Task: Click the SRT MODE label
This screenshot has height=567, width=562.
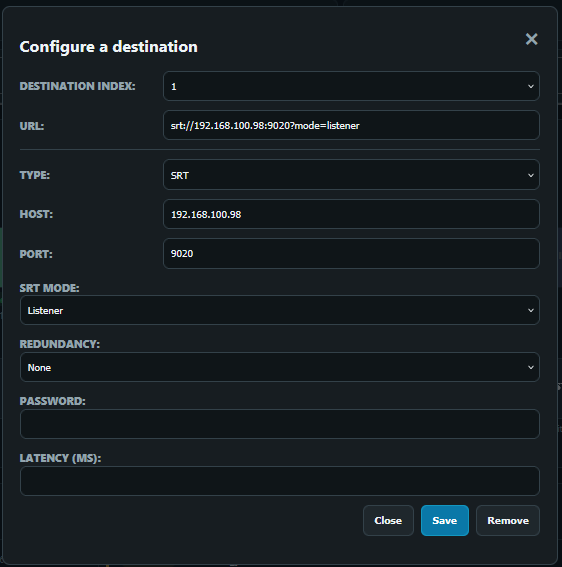Action: [50, 288]
